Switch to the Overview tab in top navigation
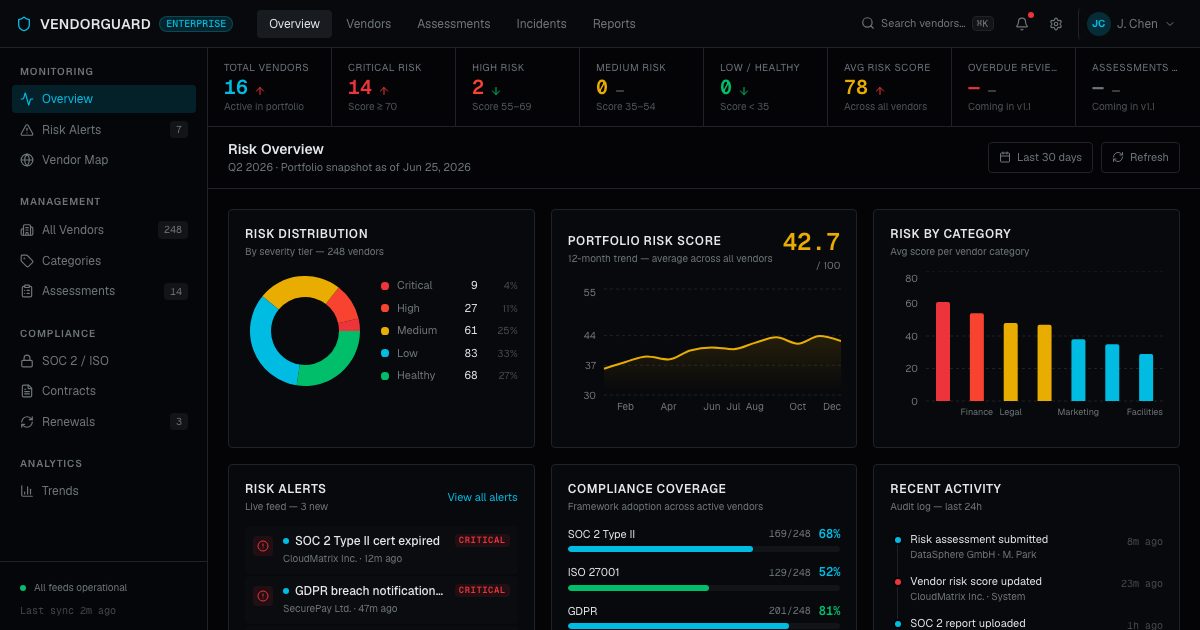Image resolution: width=1200 pixels, height=630 pixels. 294,24
